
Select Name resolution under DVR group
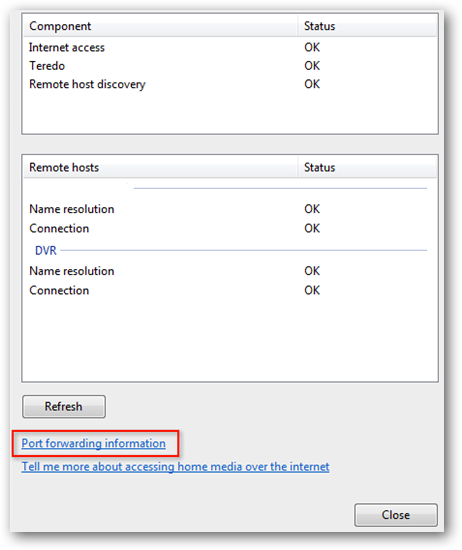(x=230, y=271)
